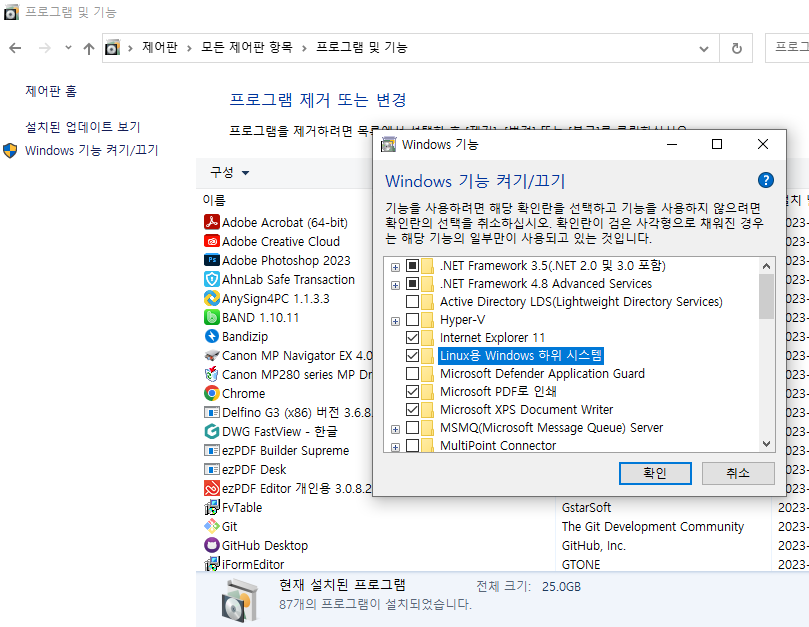Cancel with the 취소 button
The image size is (809, 627).
738,473
